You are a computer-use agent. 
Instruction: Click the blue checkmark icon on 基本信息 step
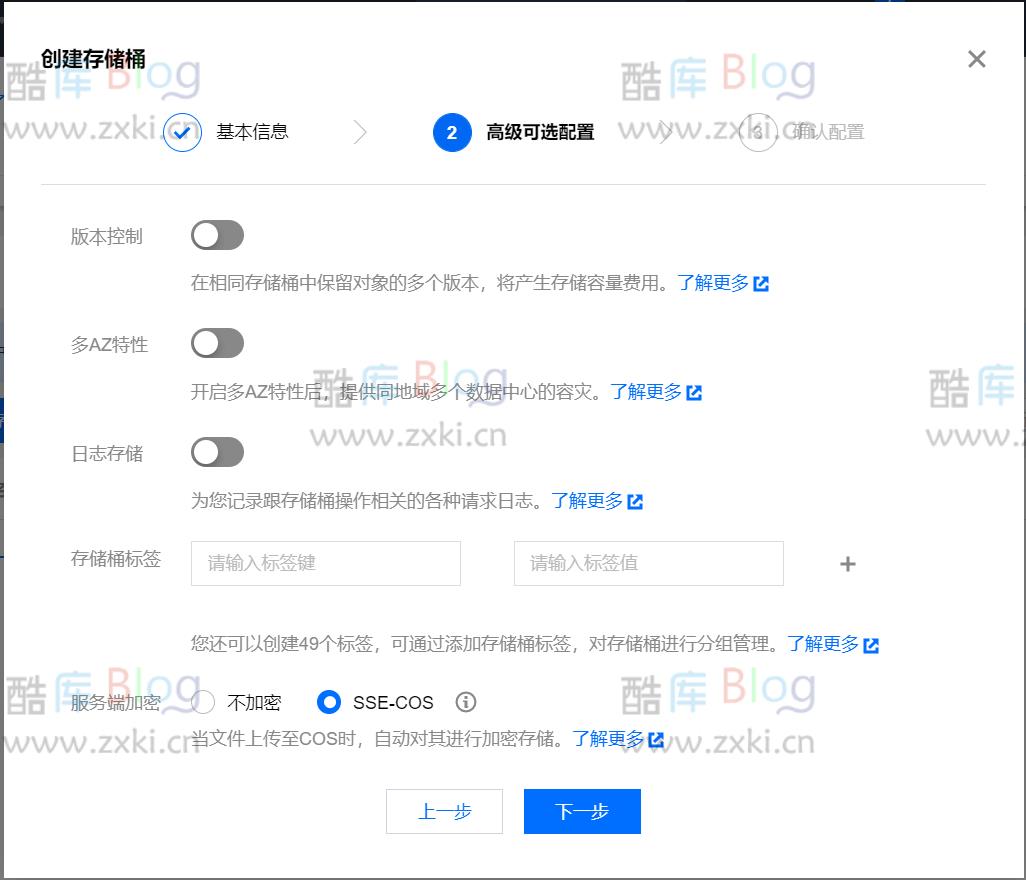click(x=181, y=132)
